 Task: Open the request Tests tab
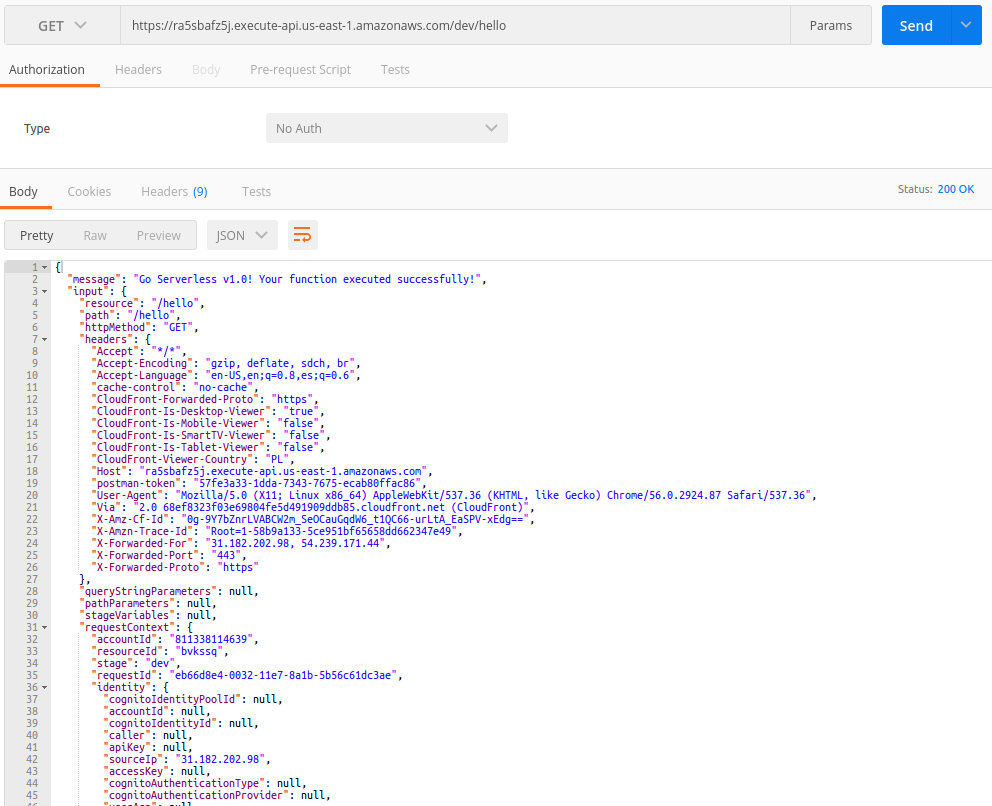pos(395,70)
